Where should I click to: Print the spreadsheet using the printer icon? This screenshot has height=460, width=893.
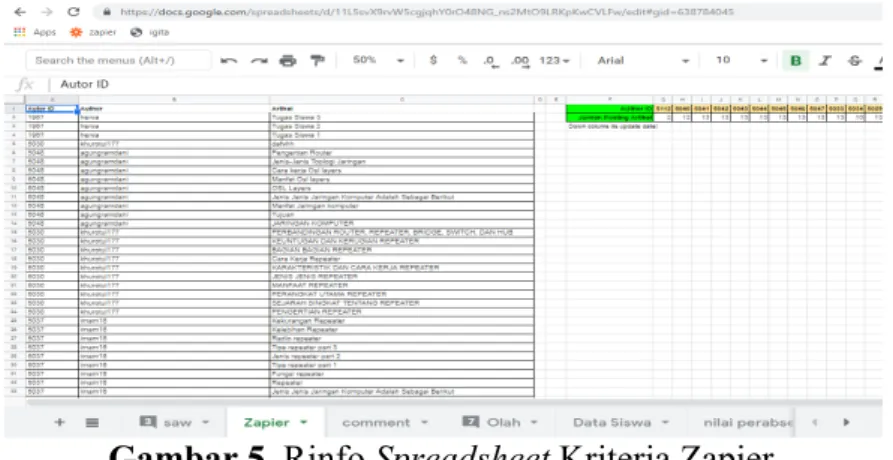click(288, 60)
